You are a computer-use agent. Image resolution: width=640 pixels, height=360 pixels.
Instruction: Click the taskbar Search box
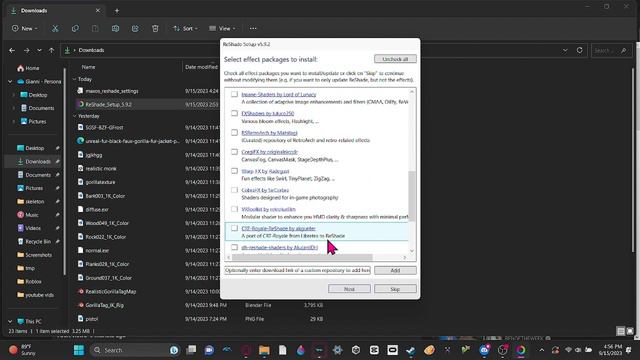(x=135, y=350)
